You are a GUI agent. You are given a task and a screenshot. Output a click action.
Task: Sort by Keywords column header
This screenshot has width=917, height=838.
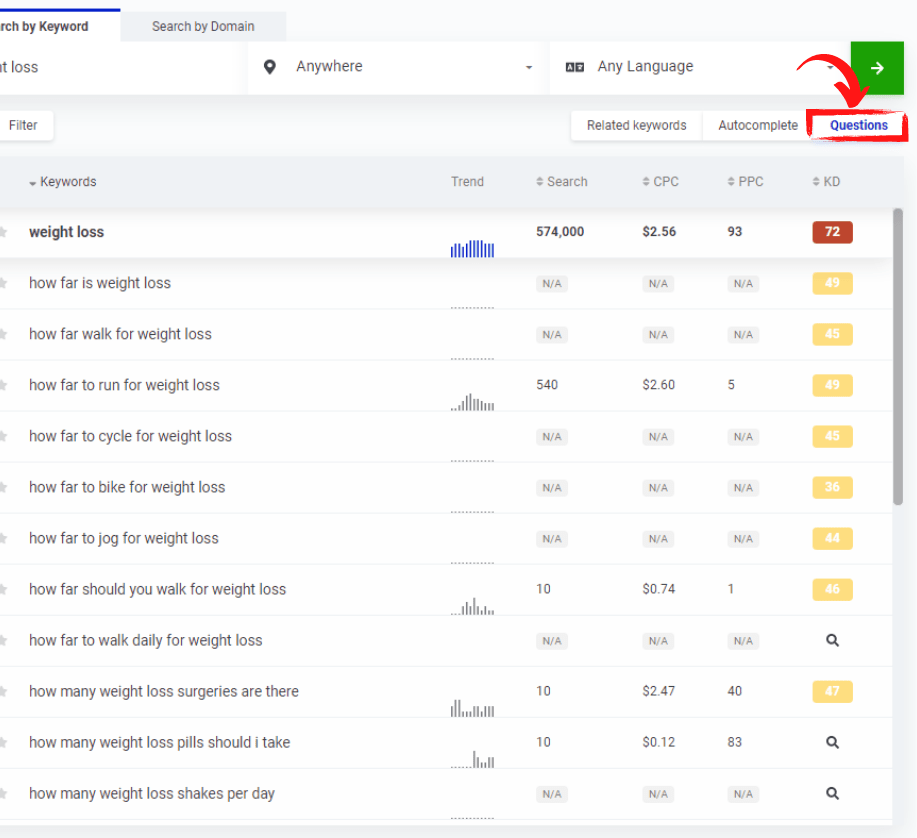[67, 182]
